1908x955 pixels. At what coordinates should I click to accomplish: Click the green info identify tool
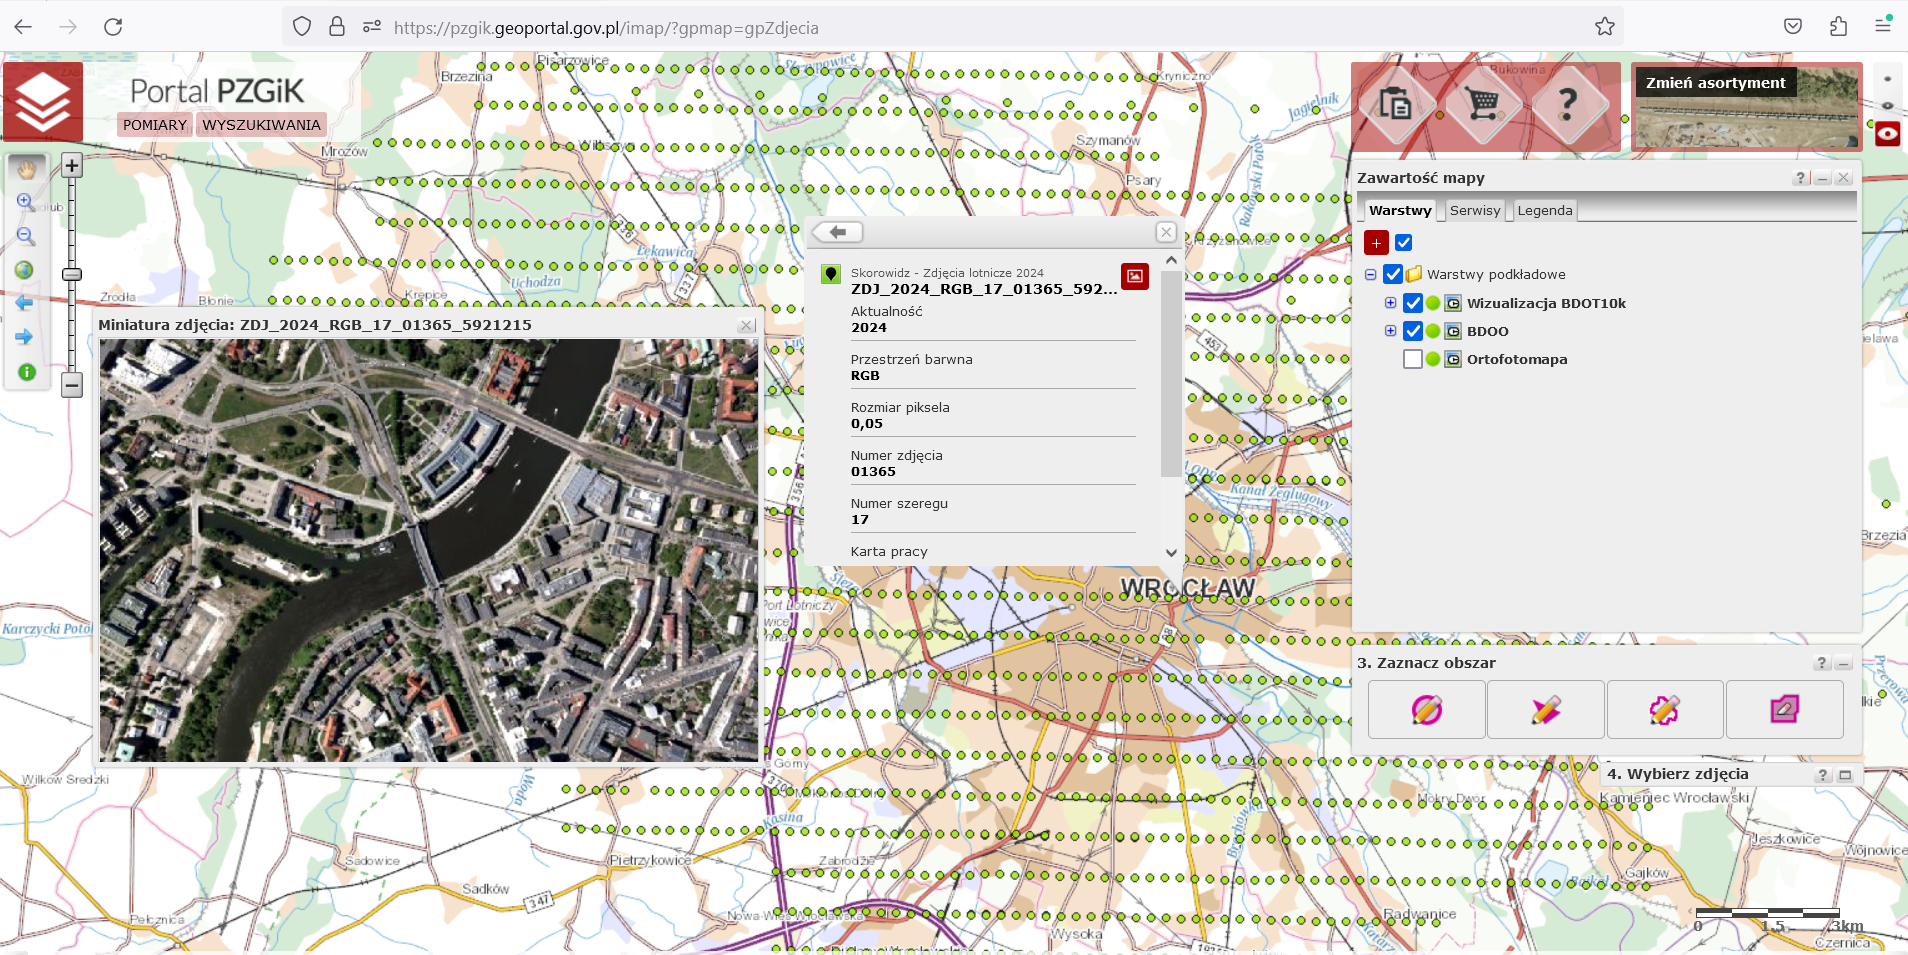(27, 372)
